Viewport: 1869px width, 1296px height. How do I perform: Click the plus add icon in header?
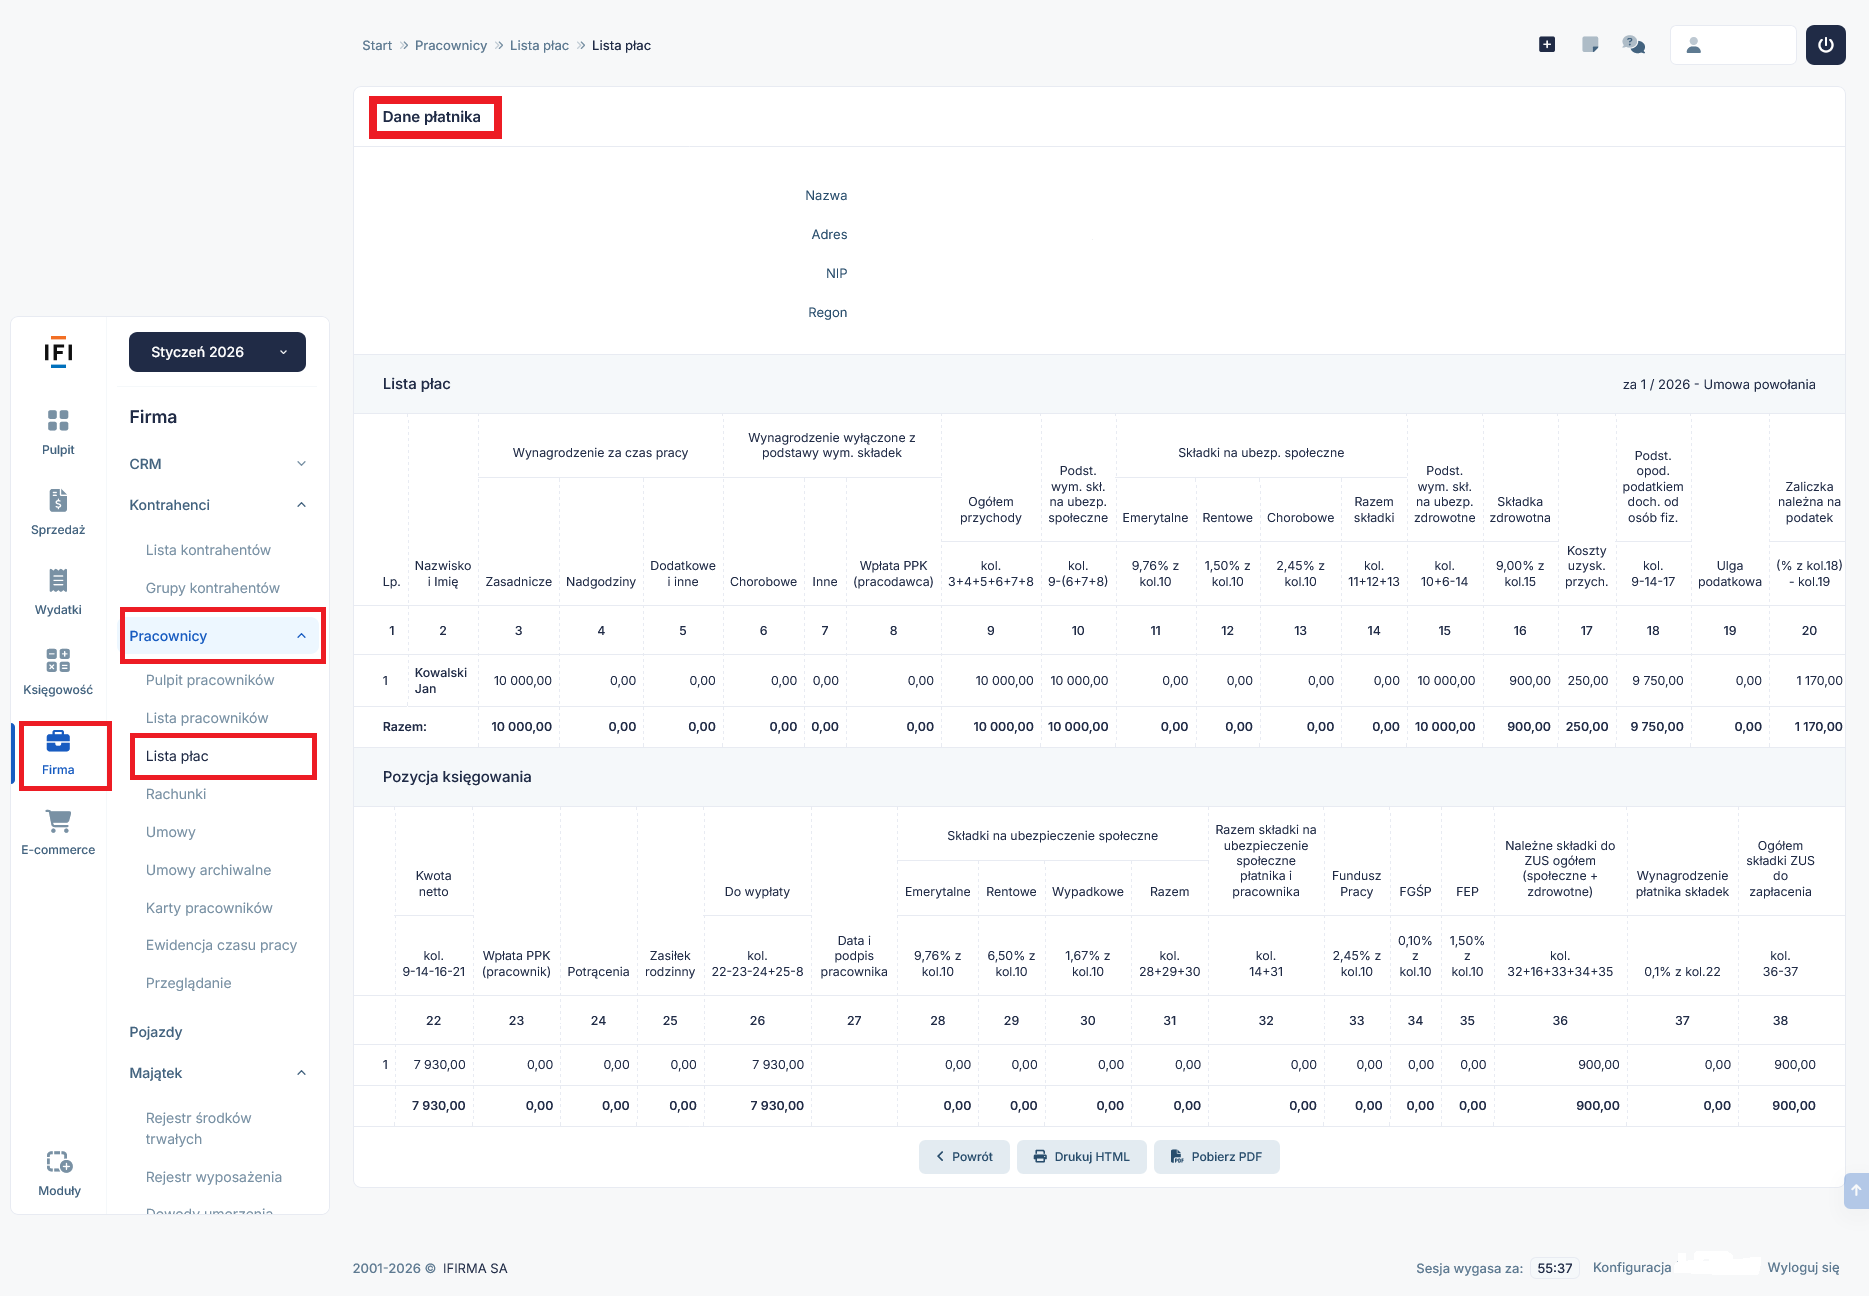coord(1547,45)
